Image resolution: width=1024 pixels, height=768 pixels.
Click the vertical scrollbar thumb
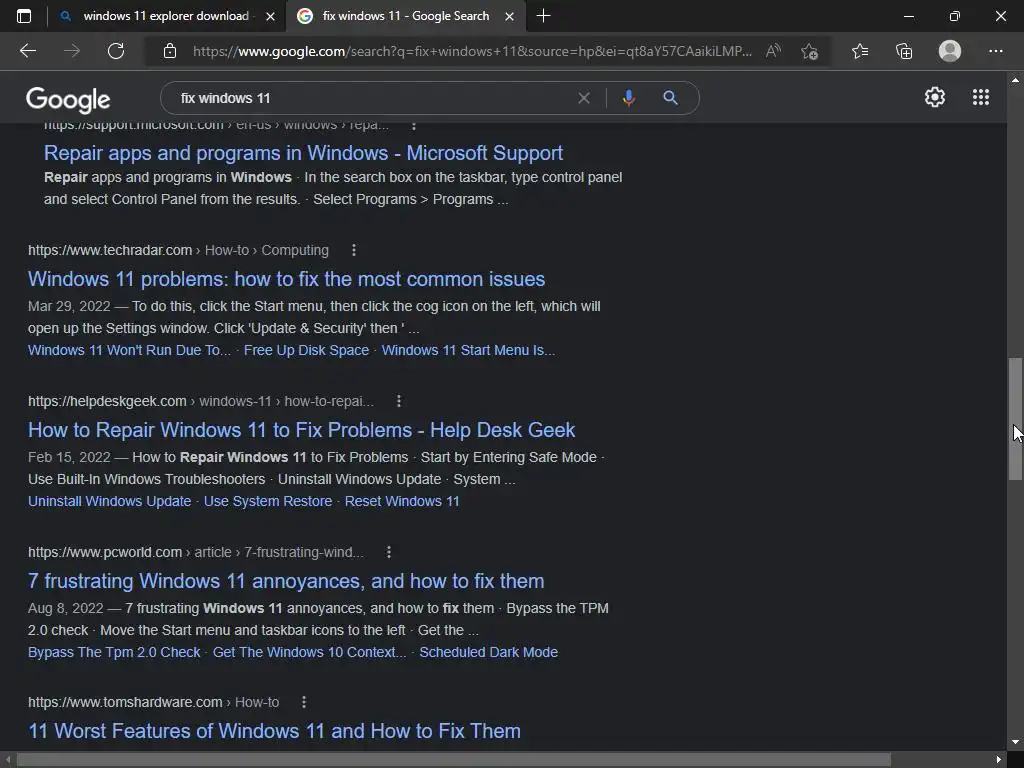pyautogui.click(x=1015, y=419)
